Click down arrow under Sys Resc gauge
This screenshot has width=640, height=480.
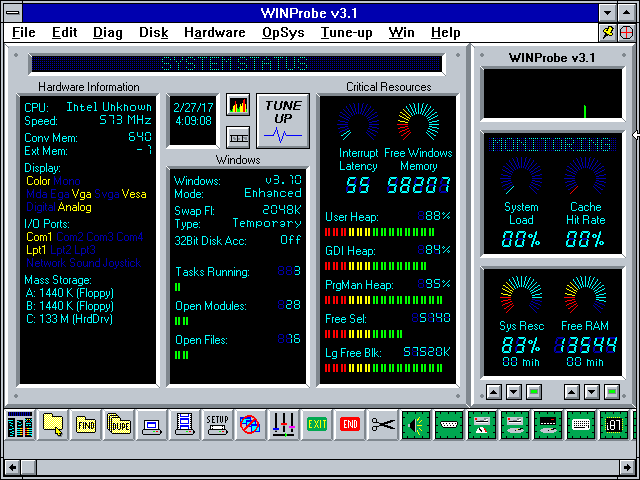[x=514, y=392]
